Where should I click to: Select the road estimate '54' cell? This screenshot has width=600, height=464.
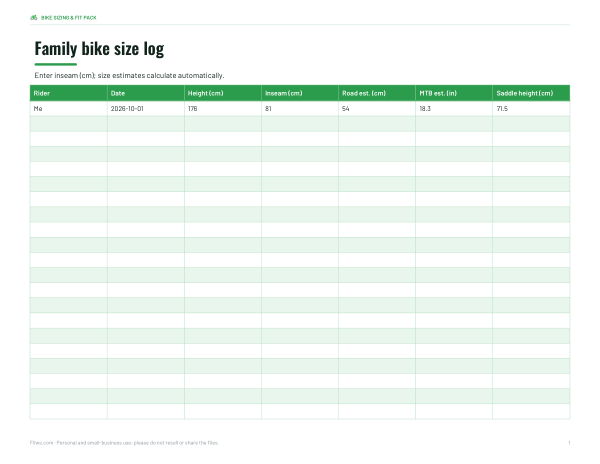377,109
